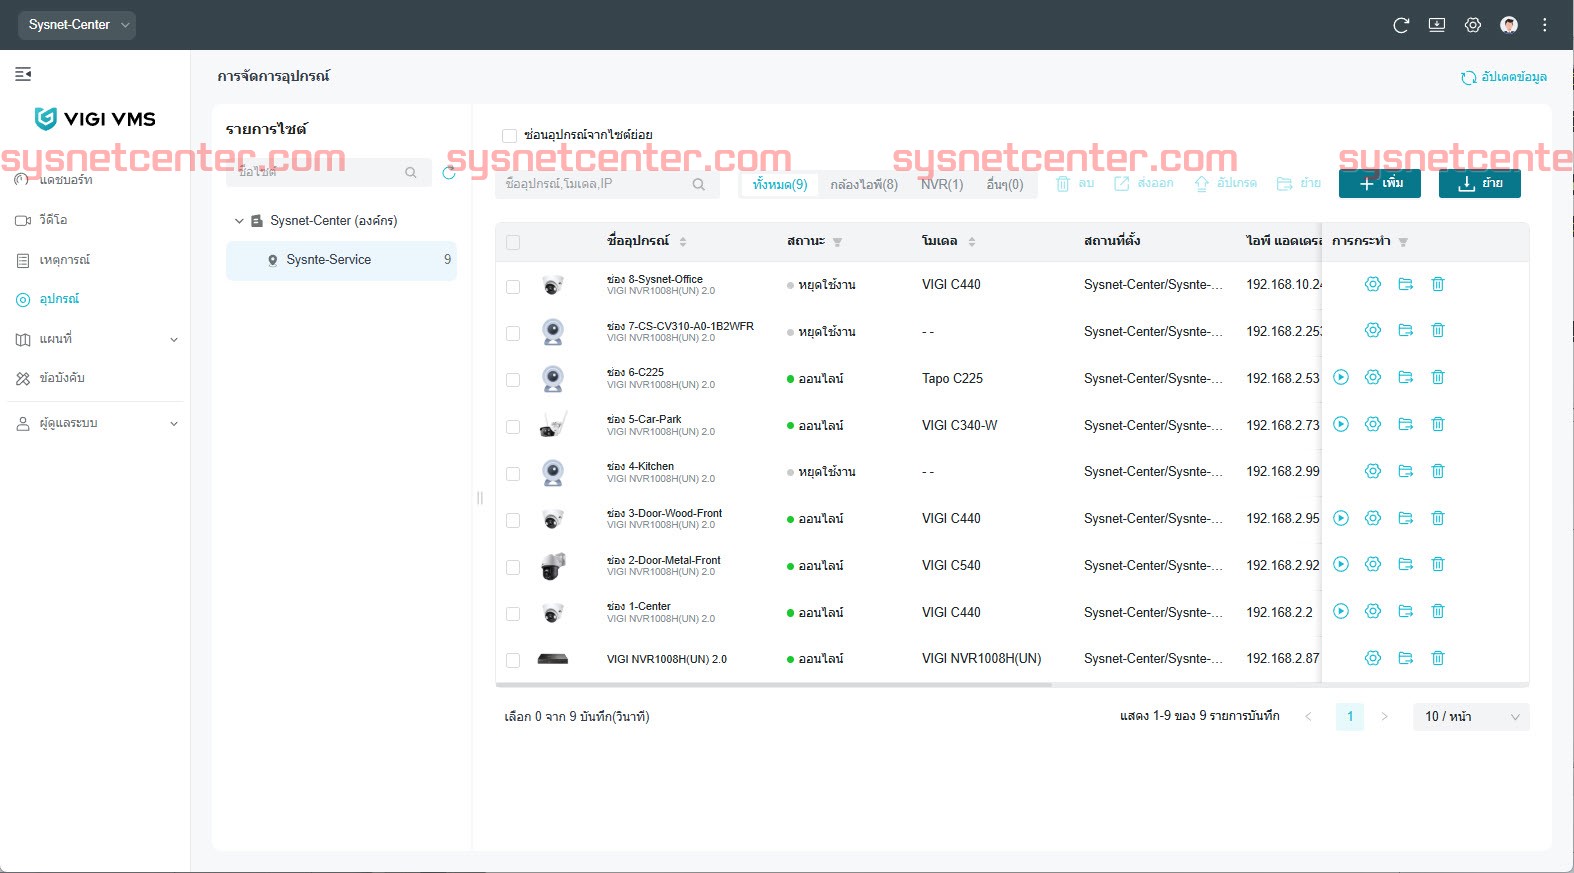Click next page arrow in pagination
Image resolution: width=1574 pixels, height=873 pixels.
point(1384,716)
